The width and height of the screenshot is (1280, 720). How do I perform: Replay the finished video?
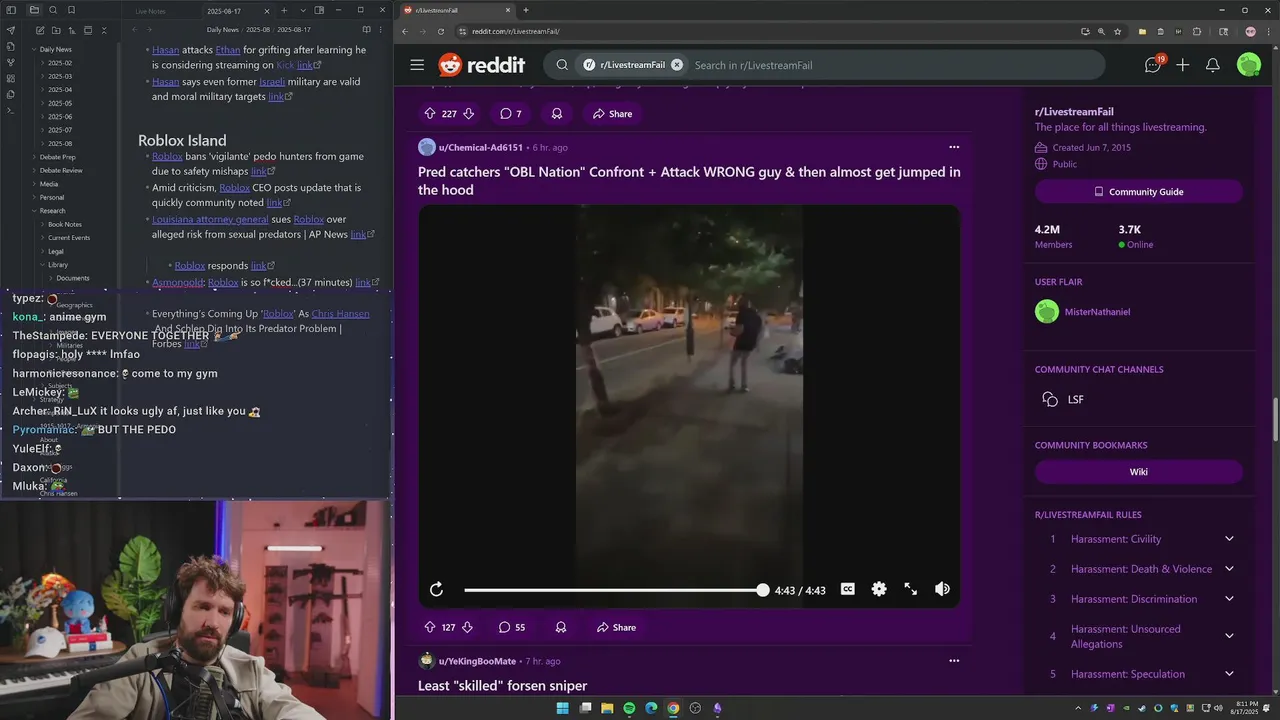coord(436,590)
